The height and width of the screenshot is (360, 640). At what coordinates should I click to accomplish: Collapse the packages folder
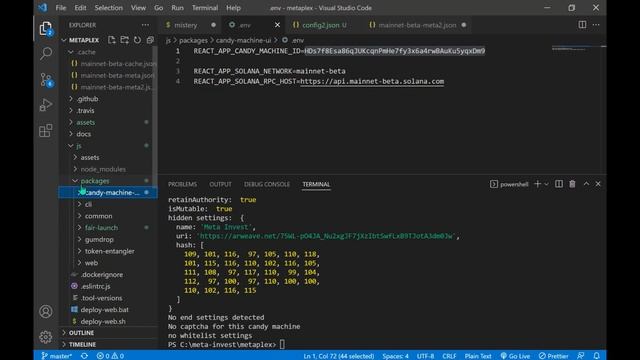coord(95,181)
